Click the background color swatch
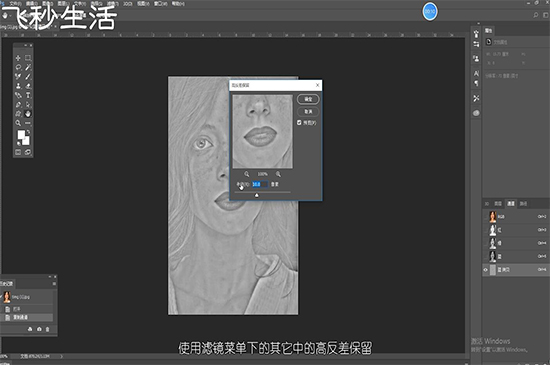Screen dimensions: 550x365 click(26, 140)
